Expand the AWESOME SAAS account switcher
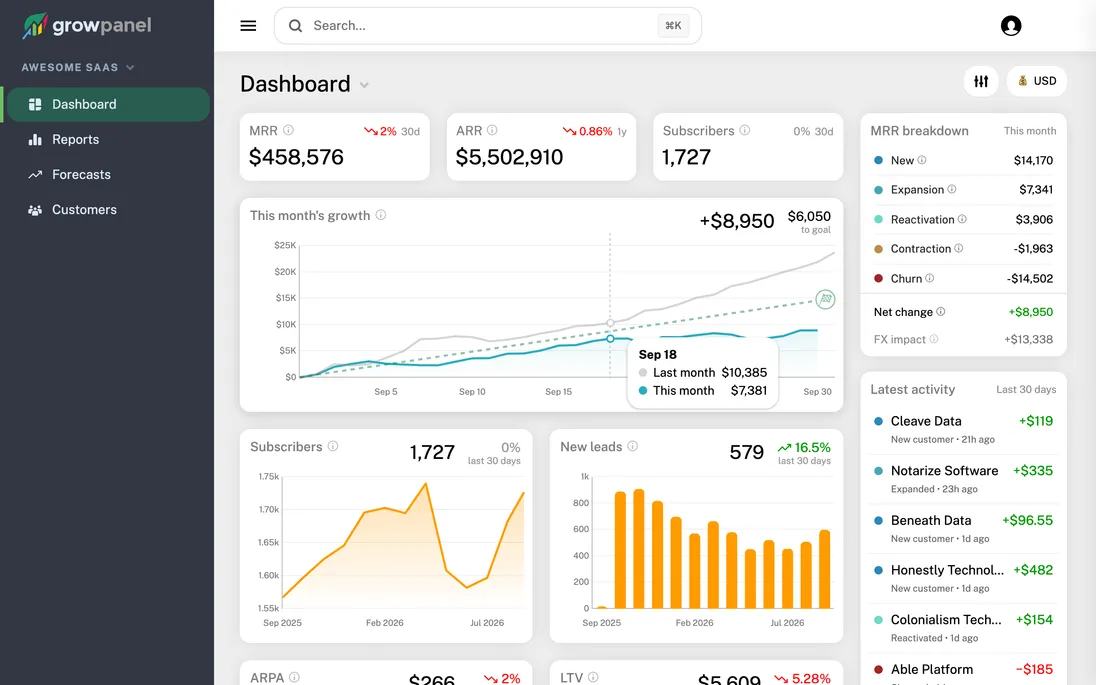The image size is (1096, 685). (78, 68)
